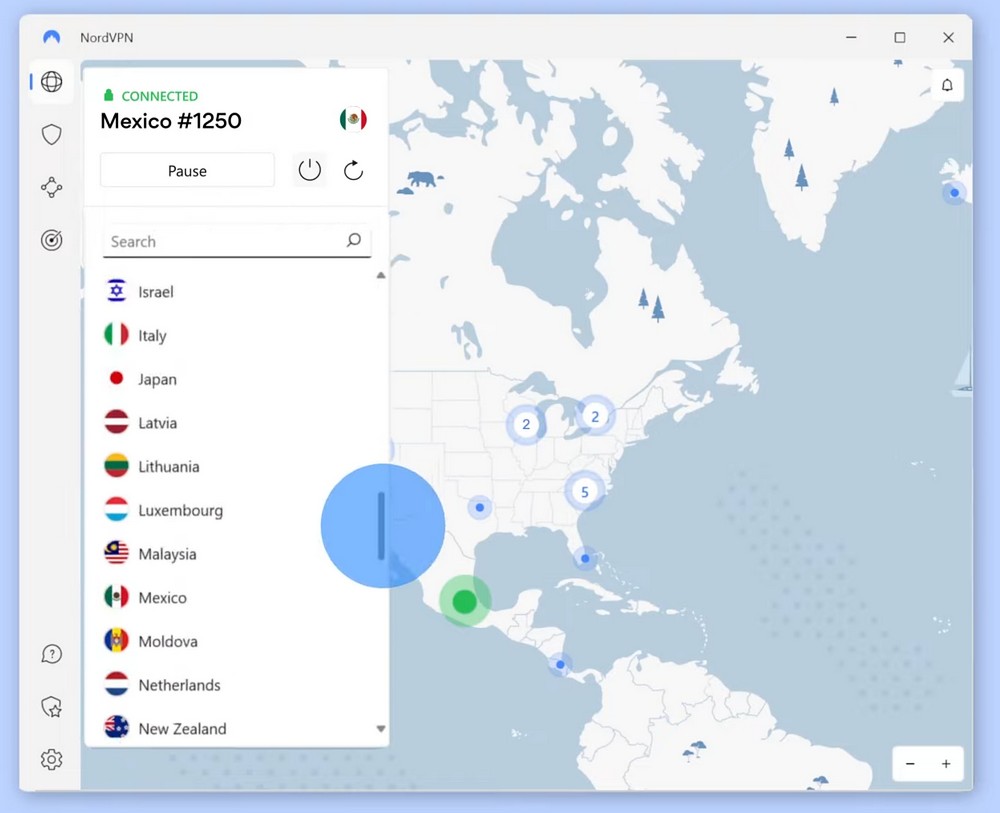Viewport: 1000px width, 813px height.
Task: Select the Texas server dot on map
Action: pos(480,508)
